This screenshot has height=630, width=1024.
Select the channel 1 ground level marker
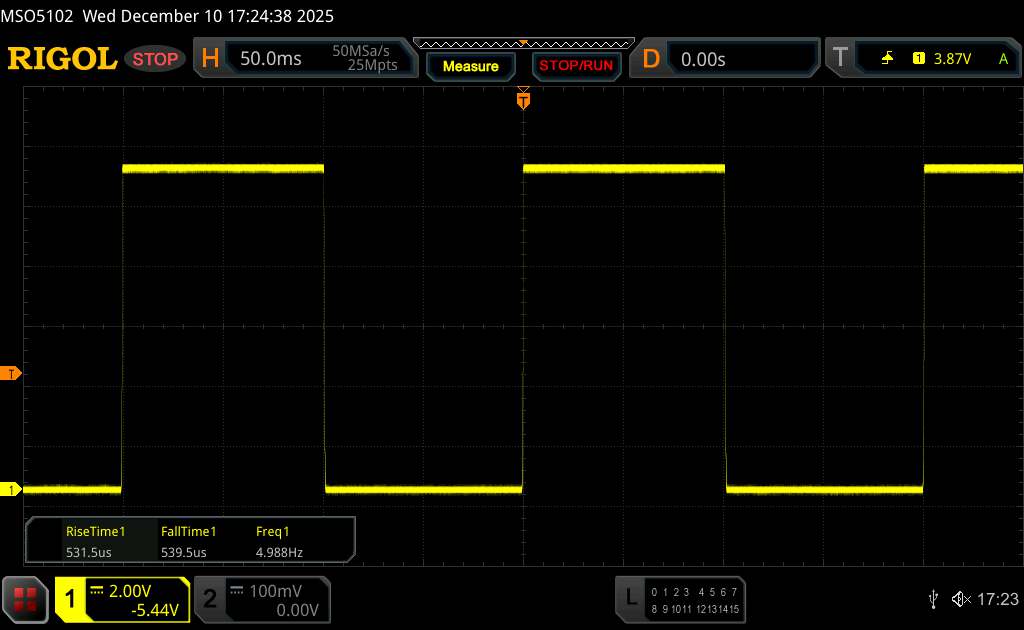coord(12,489)
